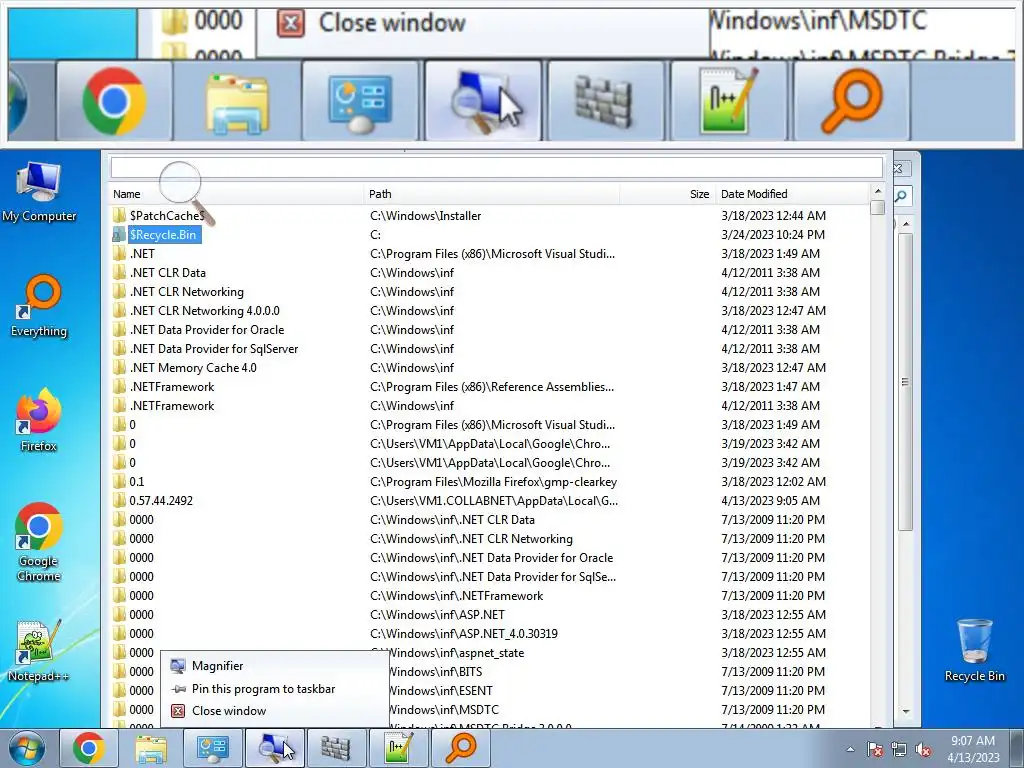
Task: Click the Magnifier taskbar button
Action: coord(274,748)
